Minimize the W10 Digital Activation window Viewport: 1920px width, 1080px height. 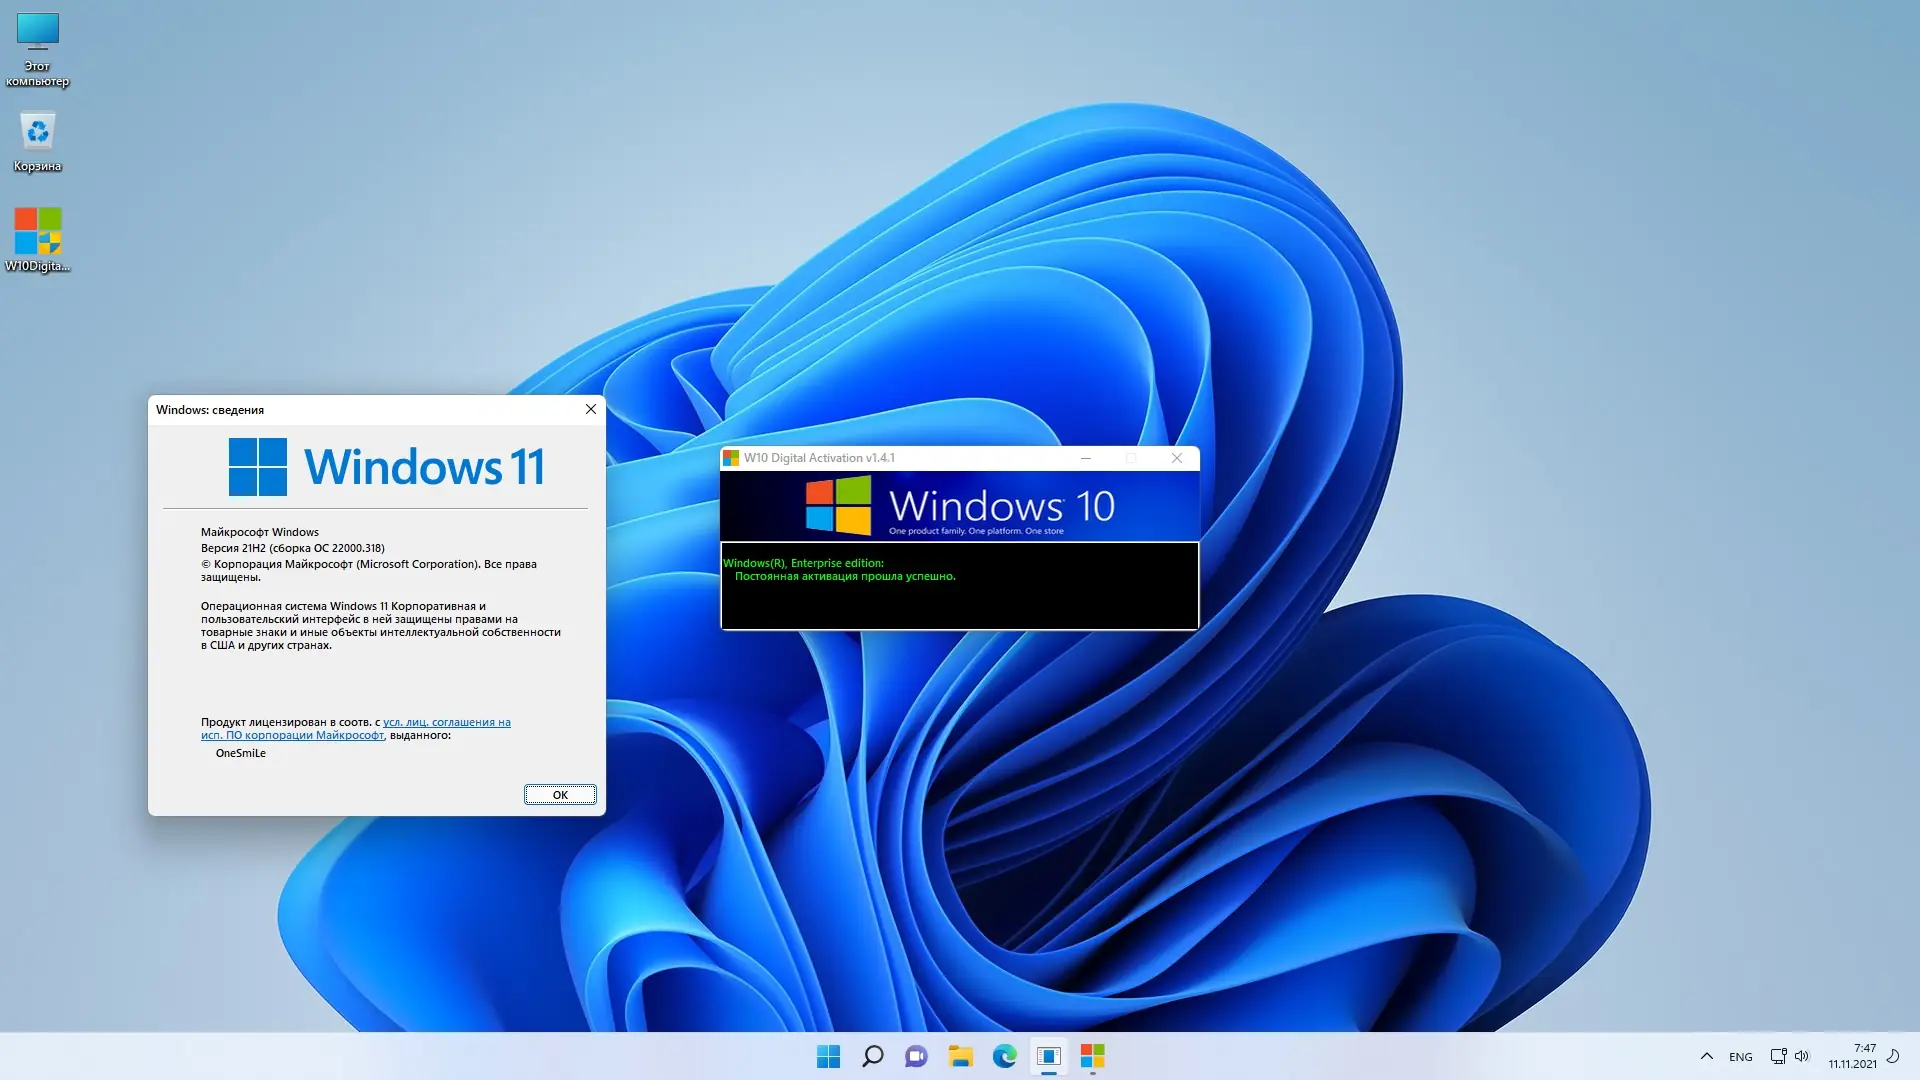coord(1086,458)
